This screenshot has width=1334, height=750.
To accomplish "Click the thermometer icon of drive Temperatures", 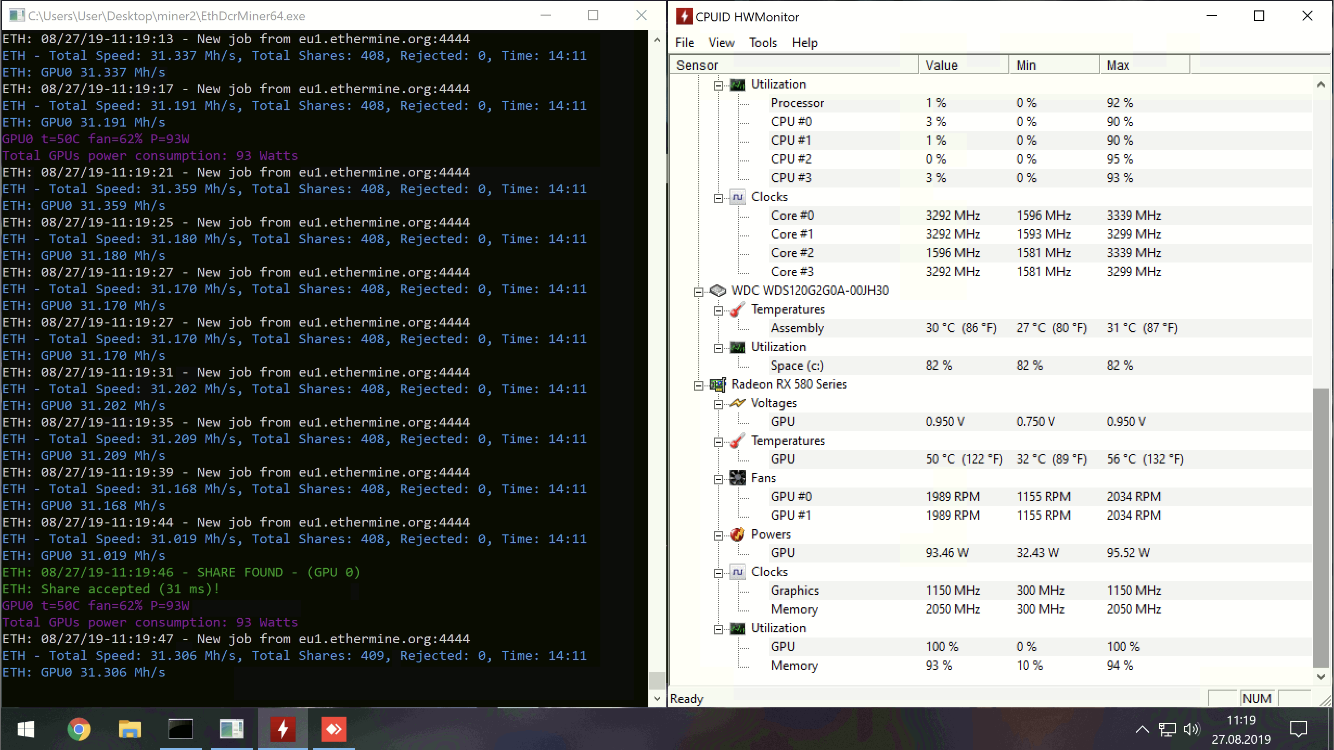I will (737, 310).
